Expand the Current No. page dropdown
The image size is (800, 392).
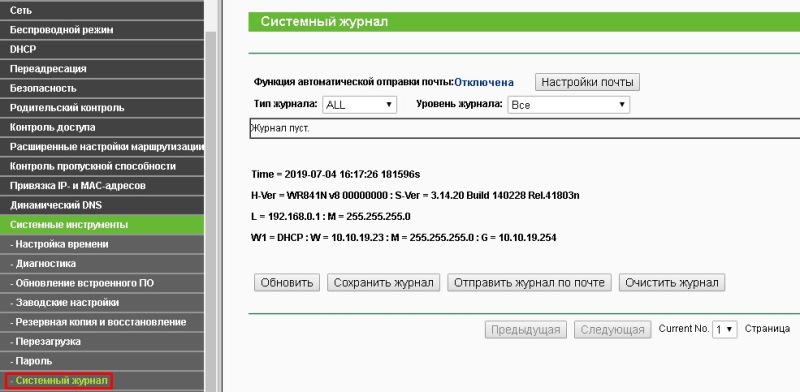(724, 330)
